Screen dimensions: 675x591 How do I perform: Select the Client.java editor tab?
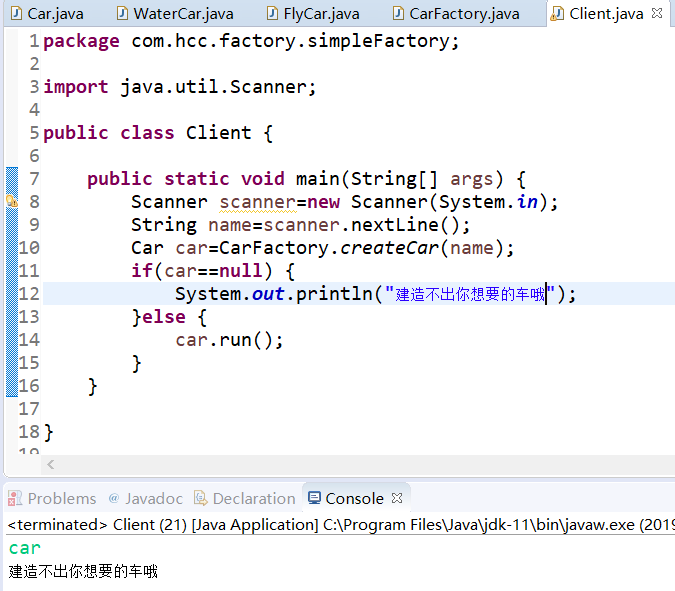coord(606,14)
